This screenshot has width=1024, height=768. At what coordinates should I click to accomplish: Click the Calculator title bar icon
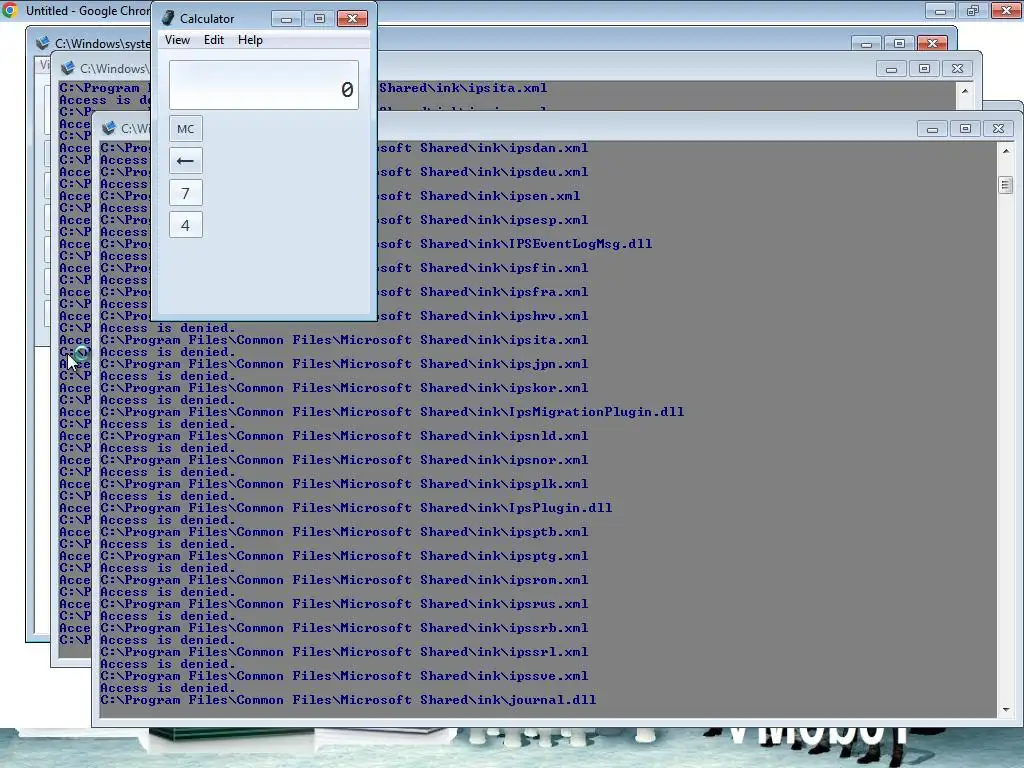tap(168, 18)
